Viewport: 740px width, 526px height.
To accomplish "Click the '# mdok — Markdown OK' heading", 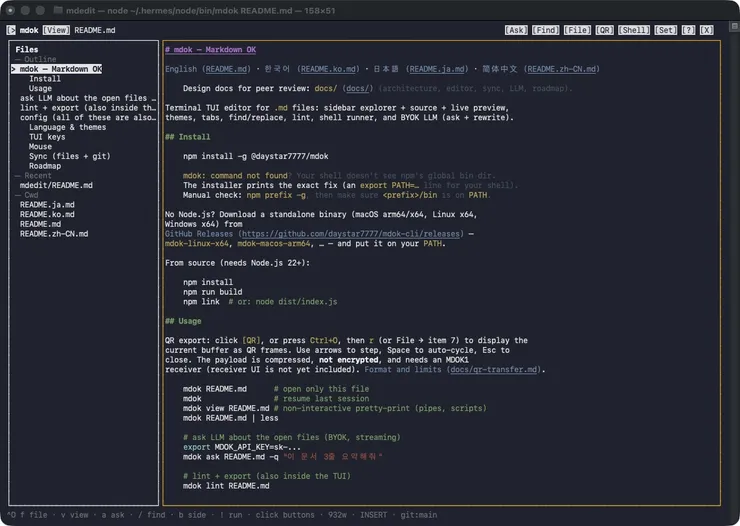I will coord(210,50).
